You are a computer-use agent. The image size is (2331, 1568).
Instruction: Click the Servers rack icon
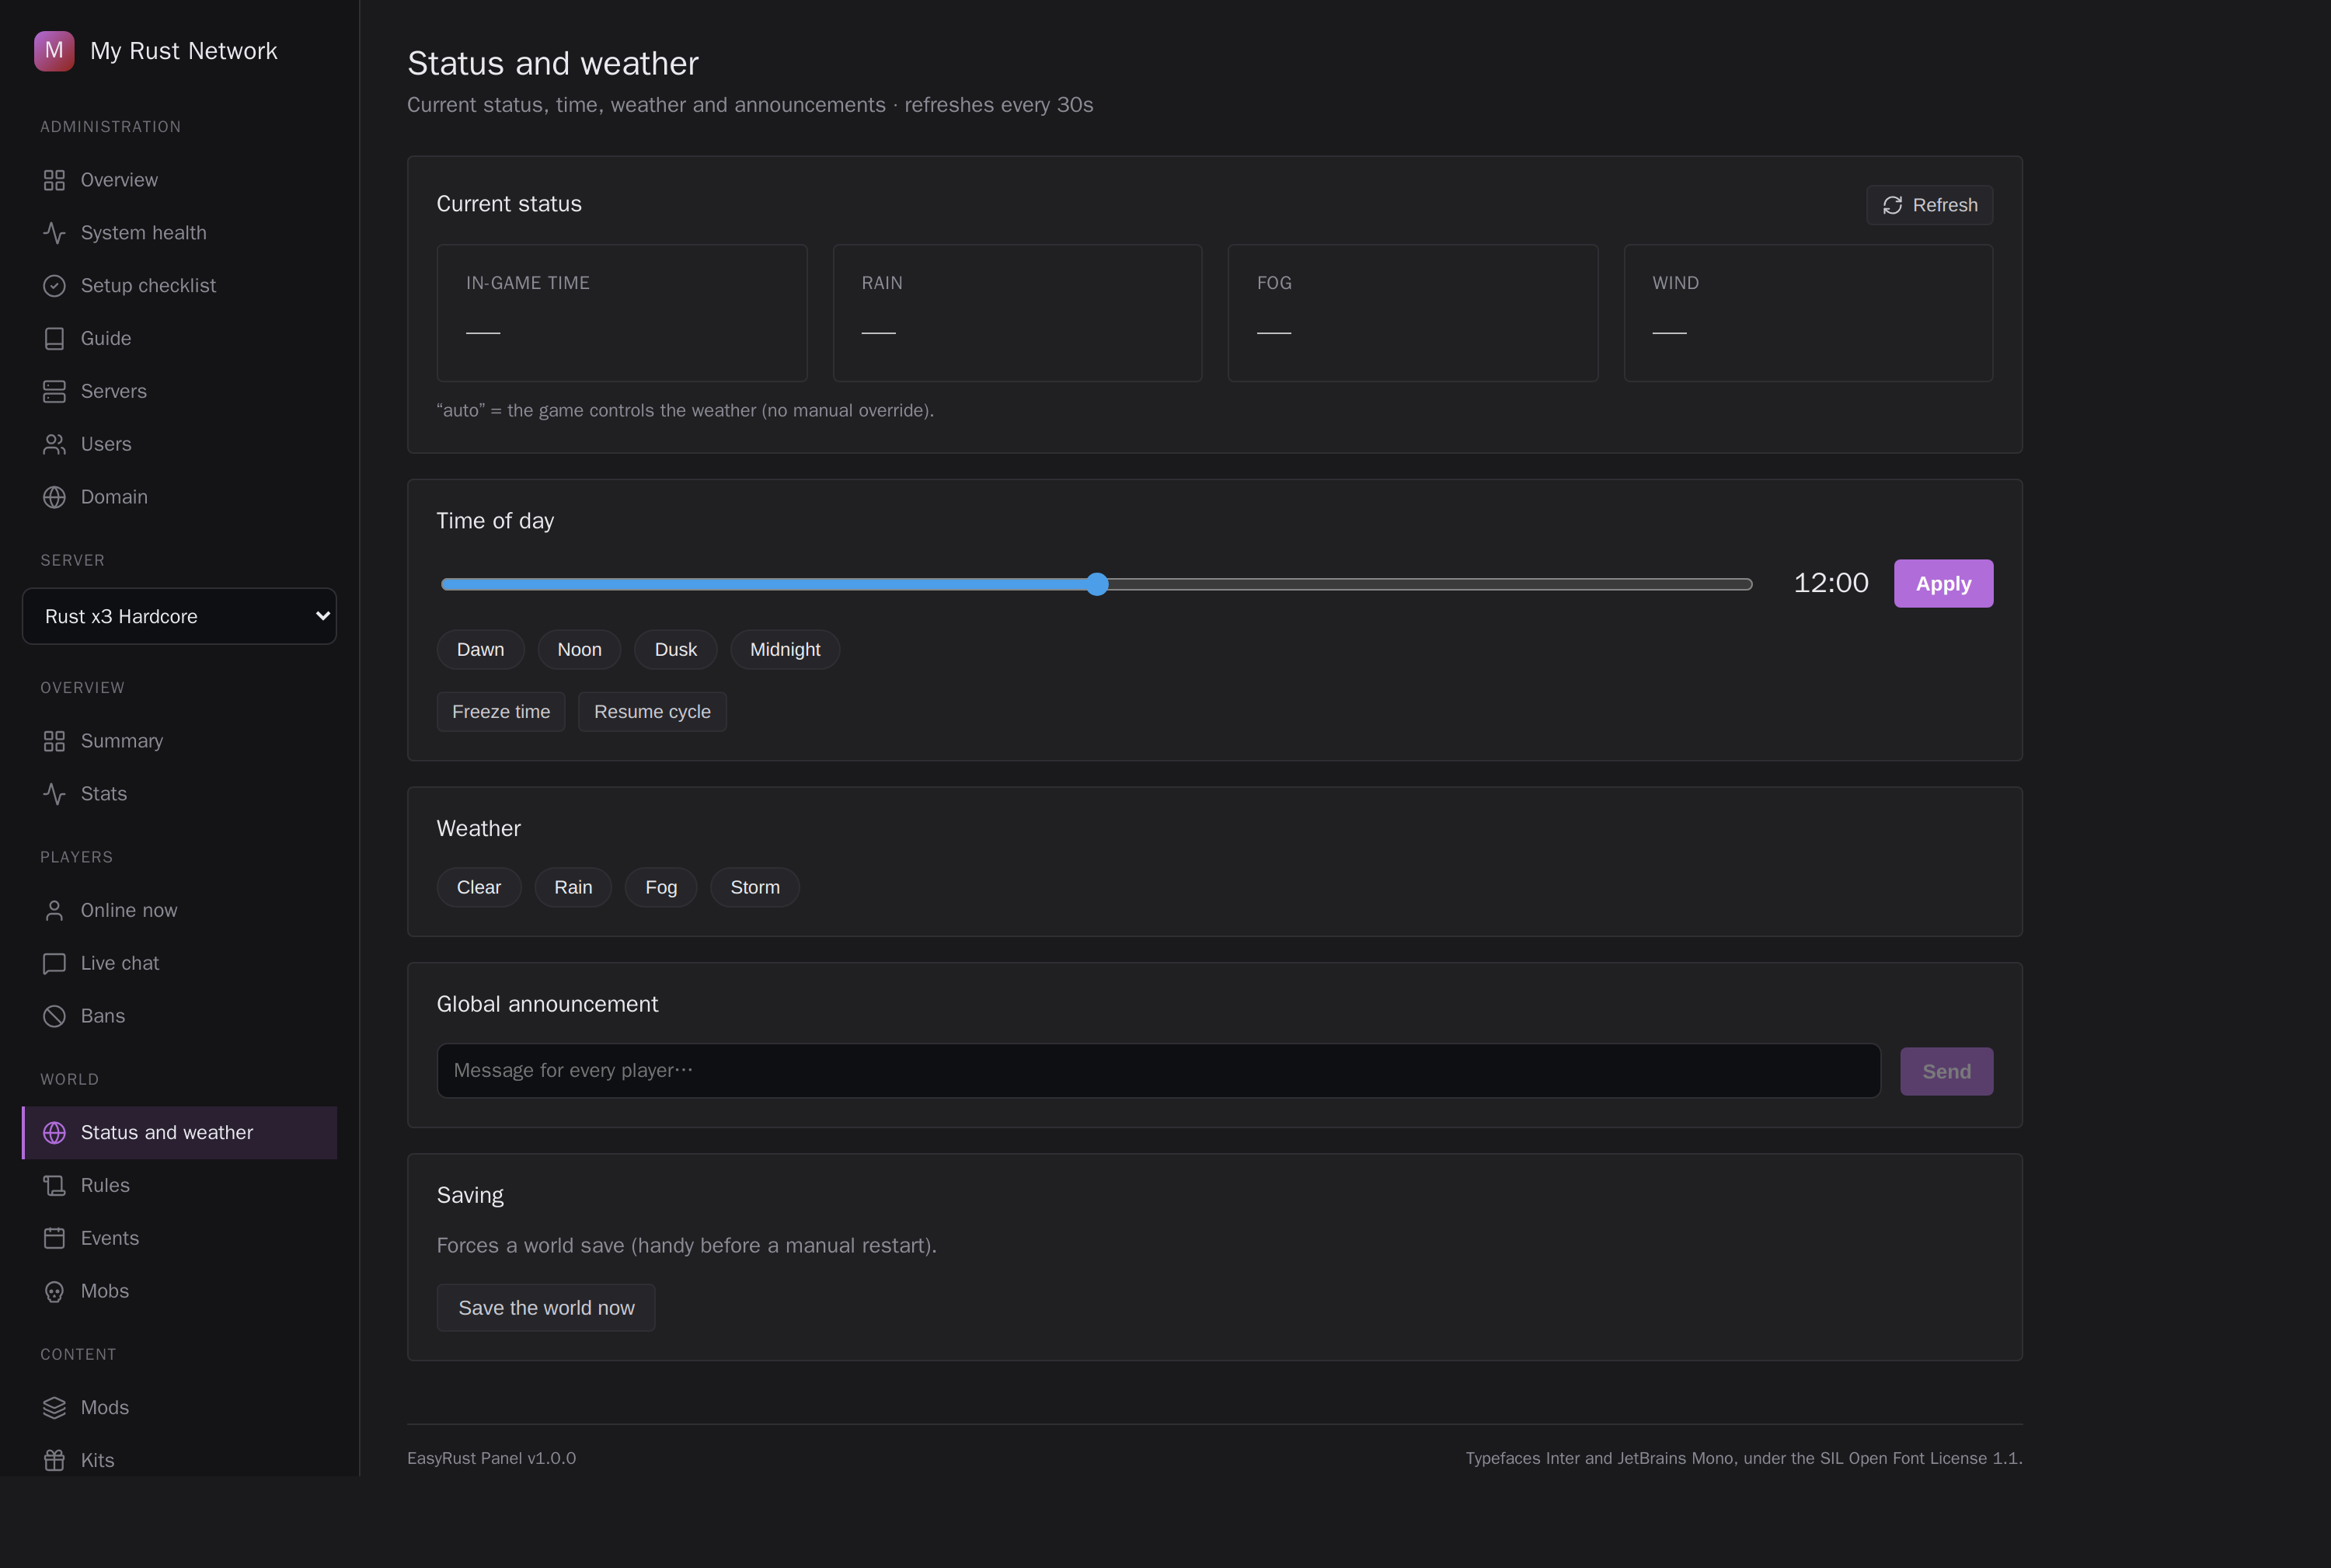tap(54, 391)
